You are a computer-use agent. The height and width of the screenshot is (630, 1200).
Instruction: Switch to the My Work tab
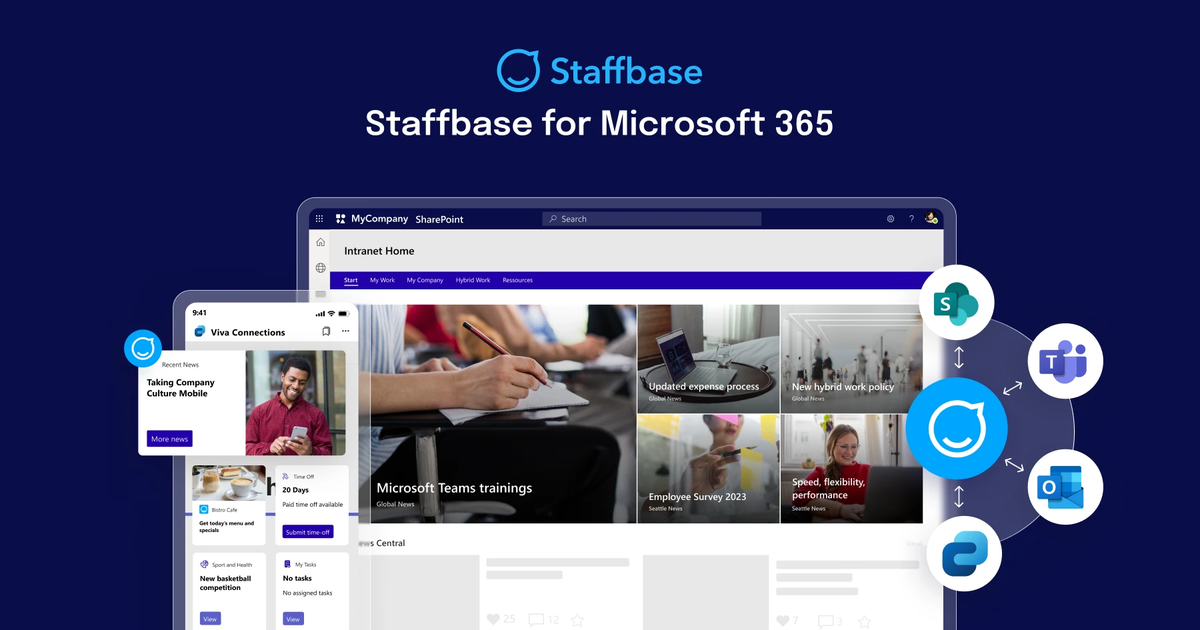pos(382,281)
